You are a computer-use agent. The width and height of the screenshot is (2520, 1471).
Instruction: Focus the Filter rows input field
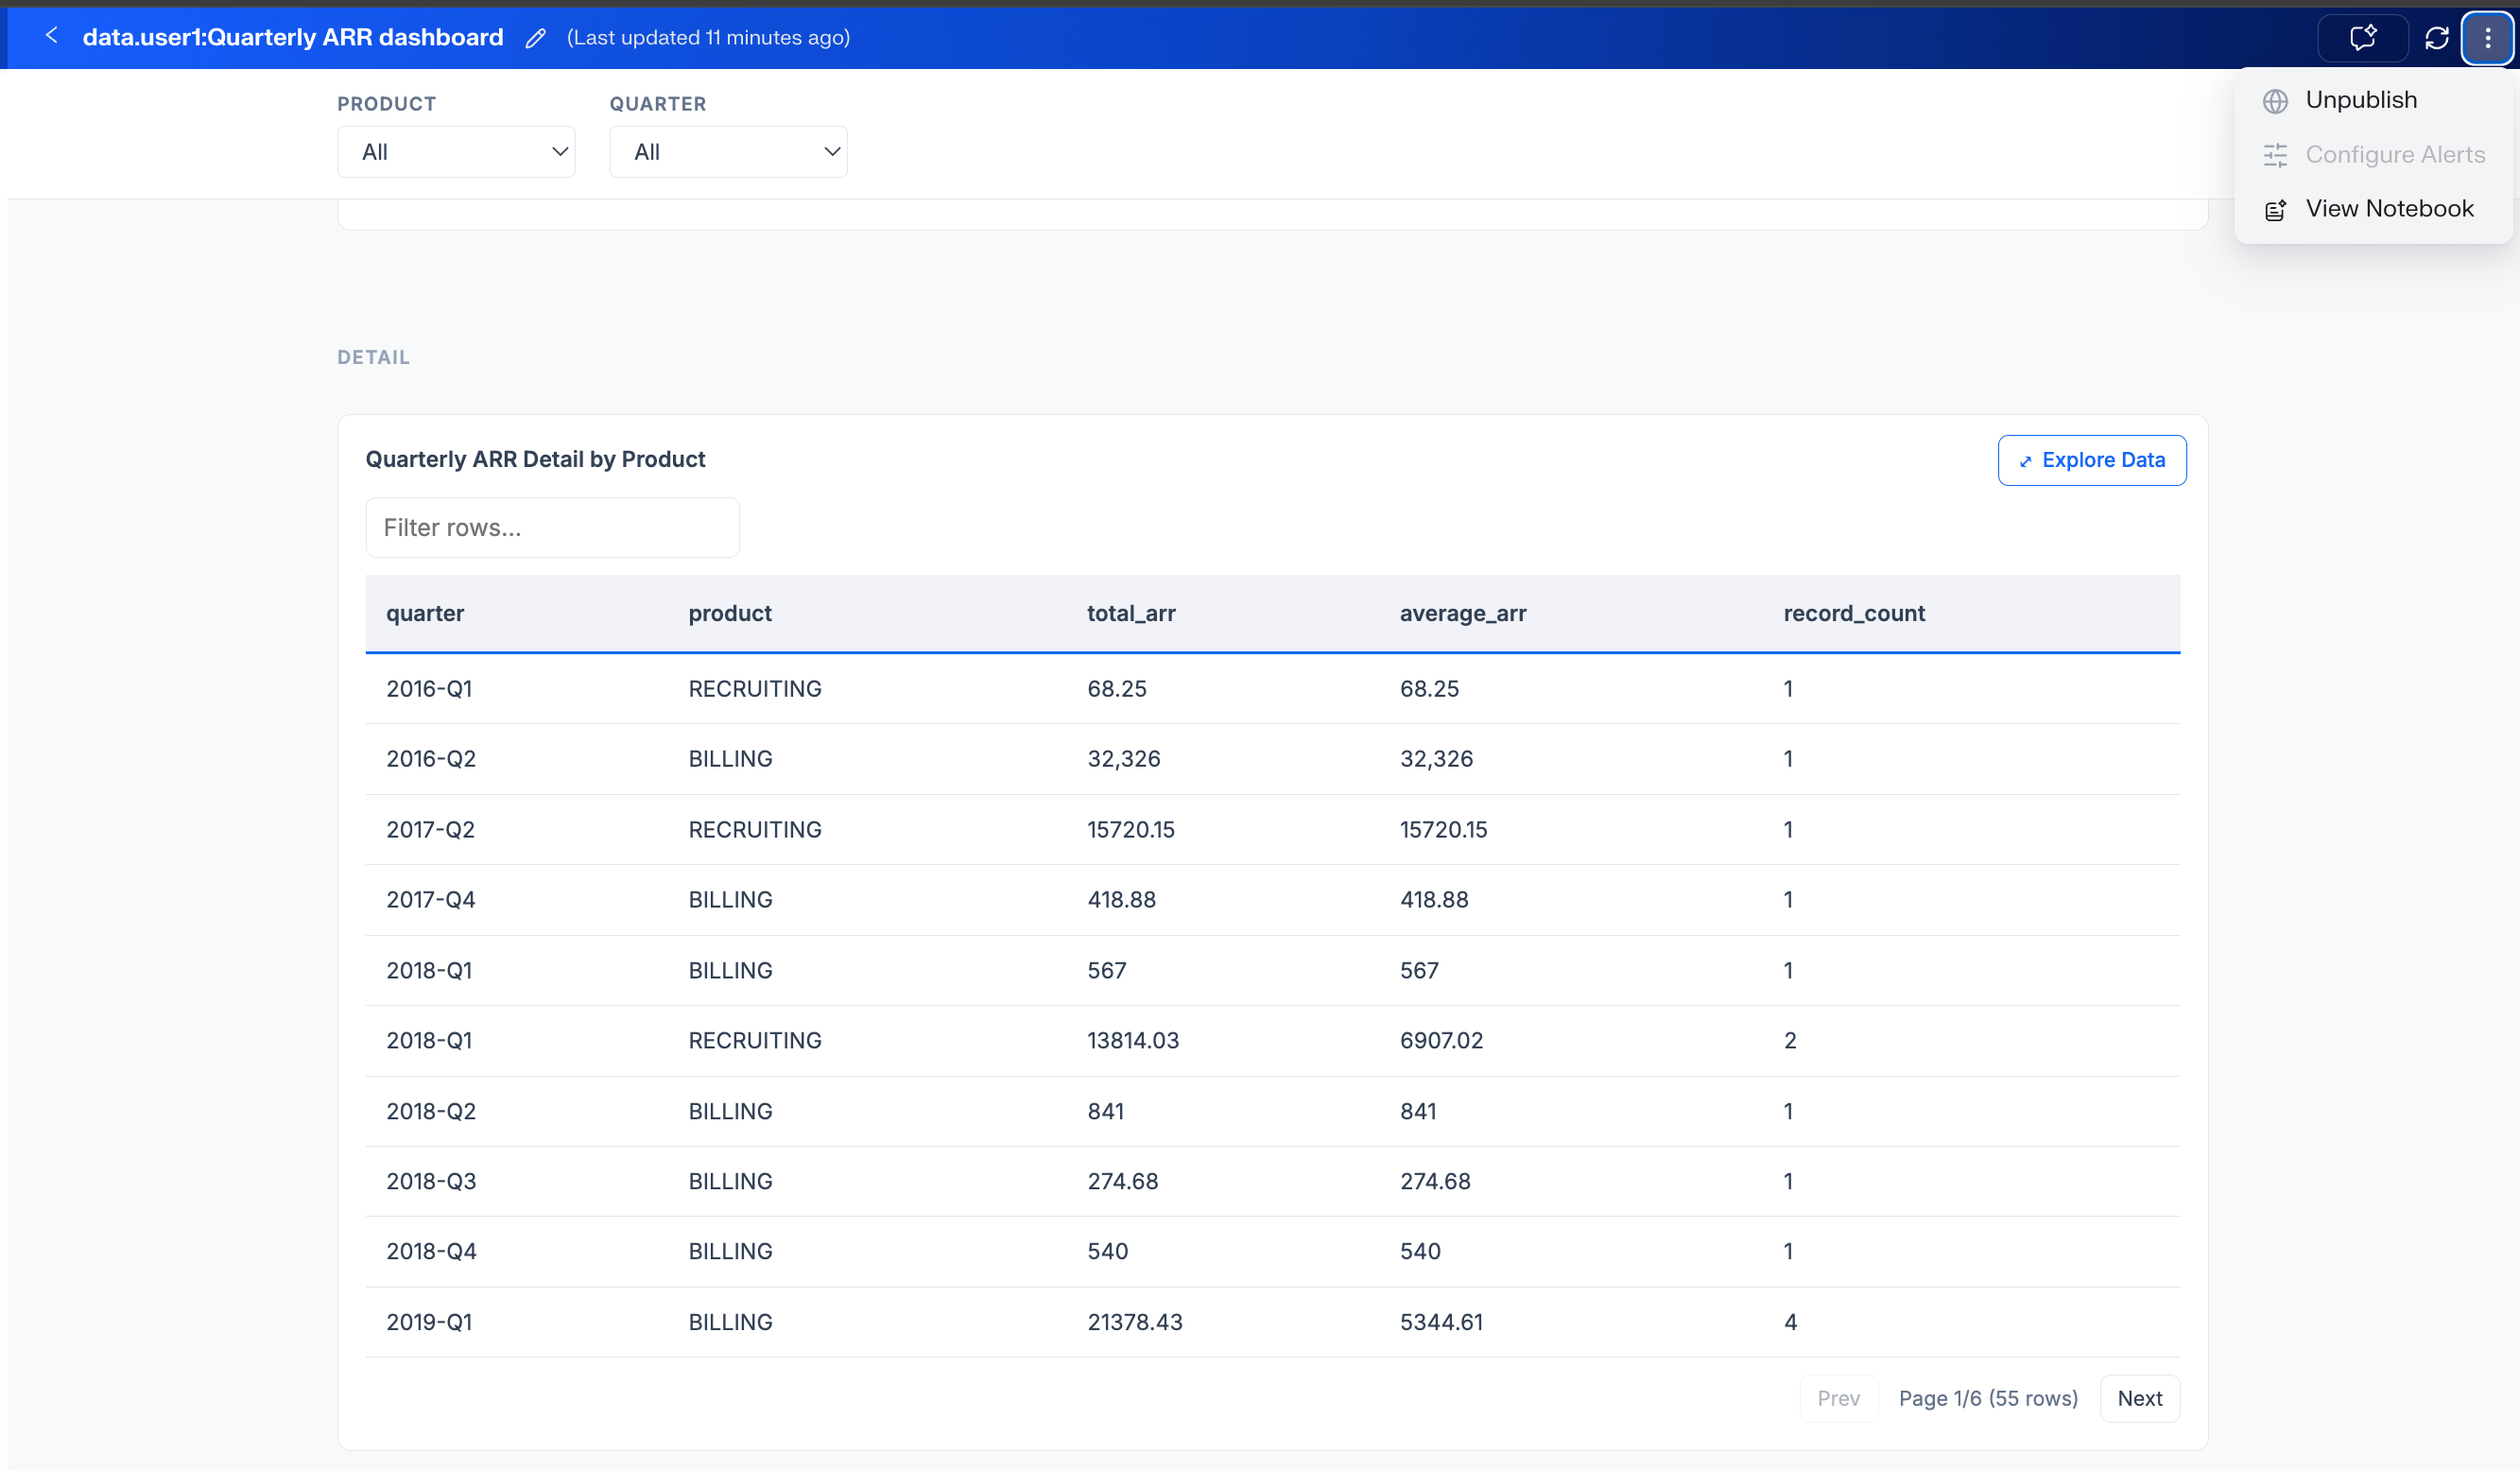[x=552, y=528]
